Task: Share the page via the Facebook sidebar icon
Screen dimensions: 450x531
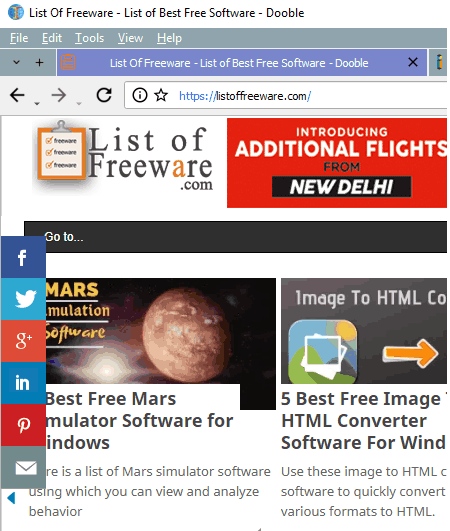Action: (x=23, y=257)
